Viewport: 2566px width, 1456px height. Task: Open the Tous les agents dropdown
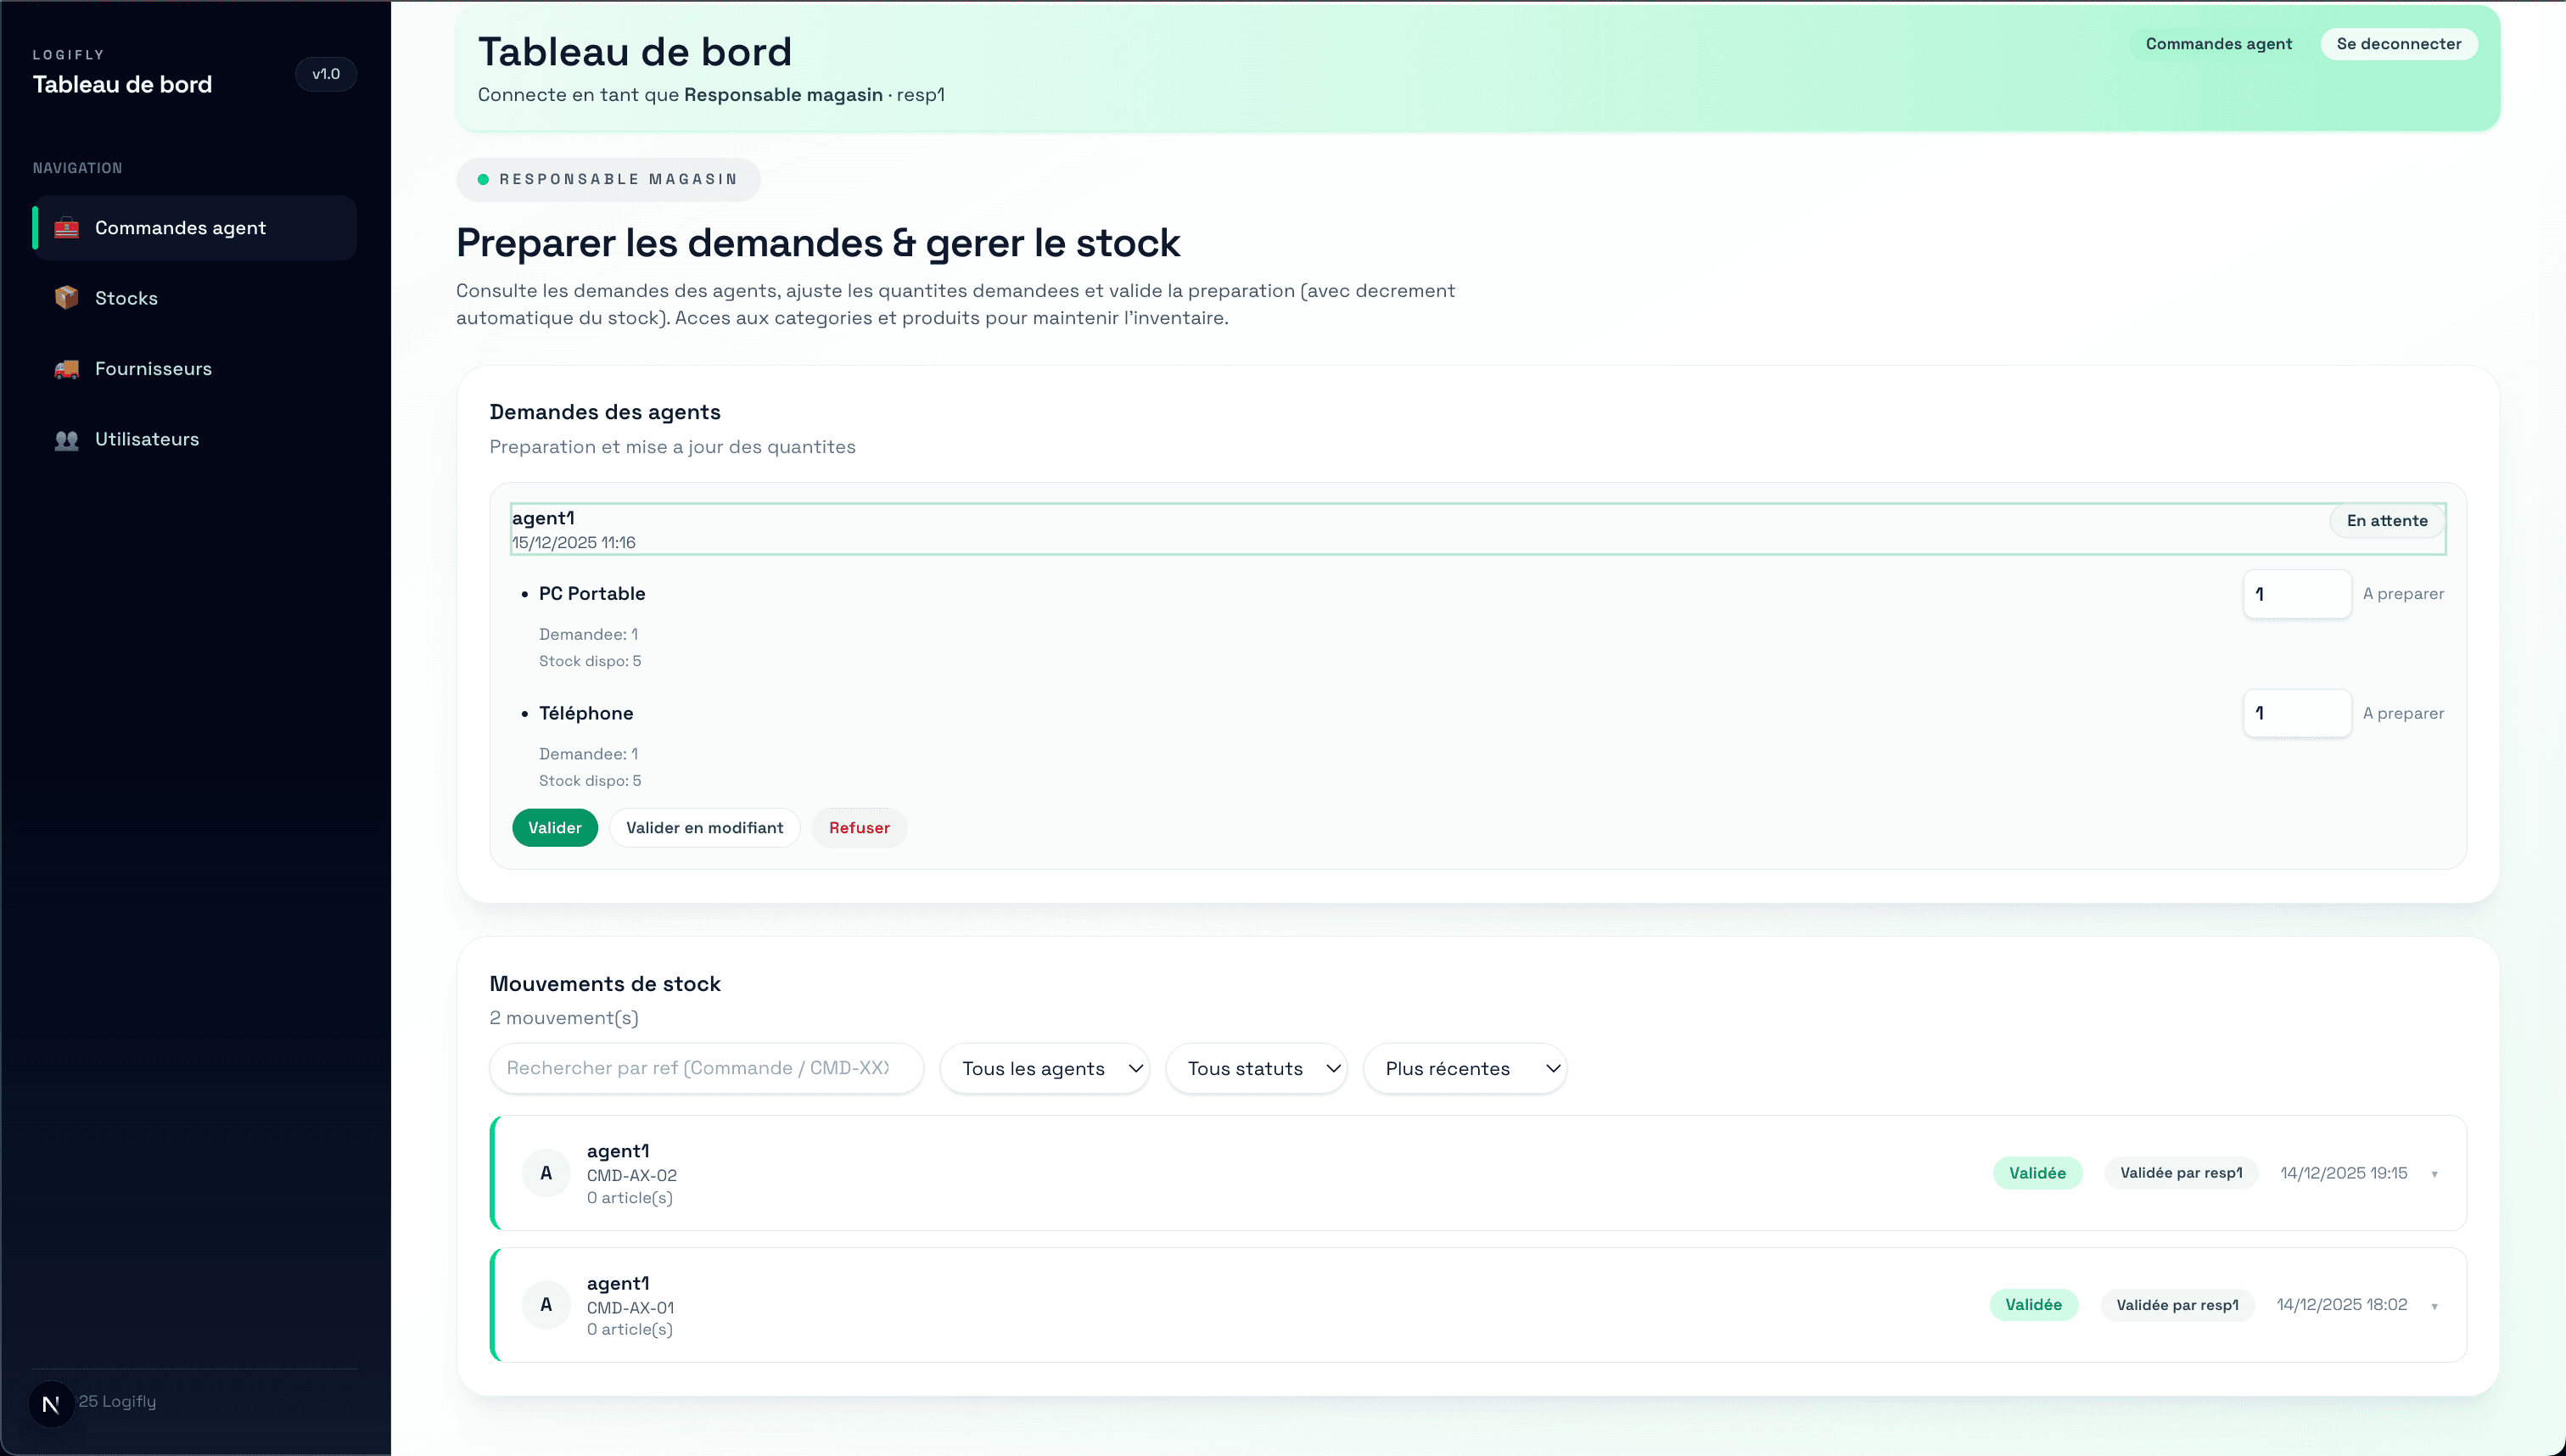1045,1068
